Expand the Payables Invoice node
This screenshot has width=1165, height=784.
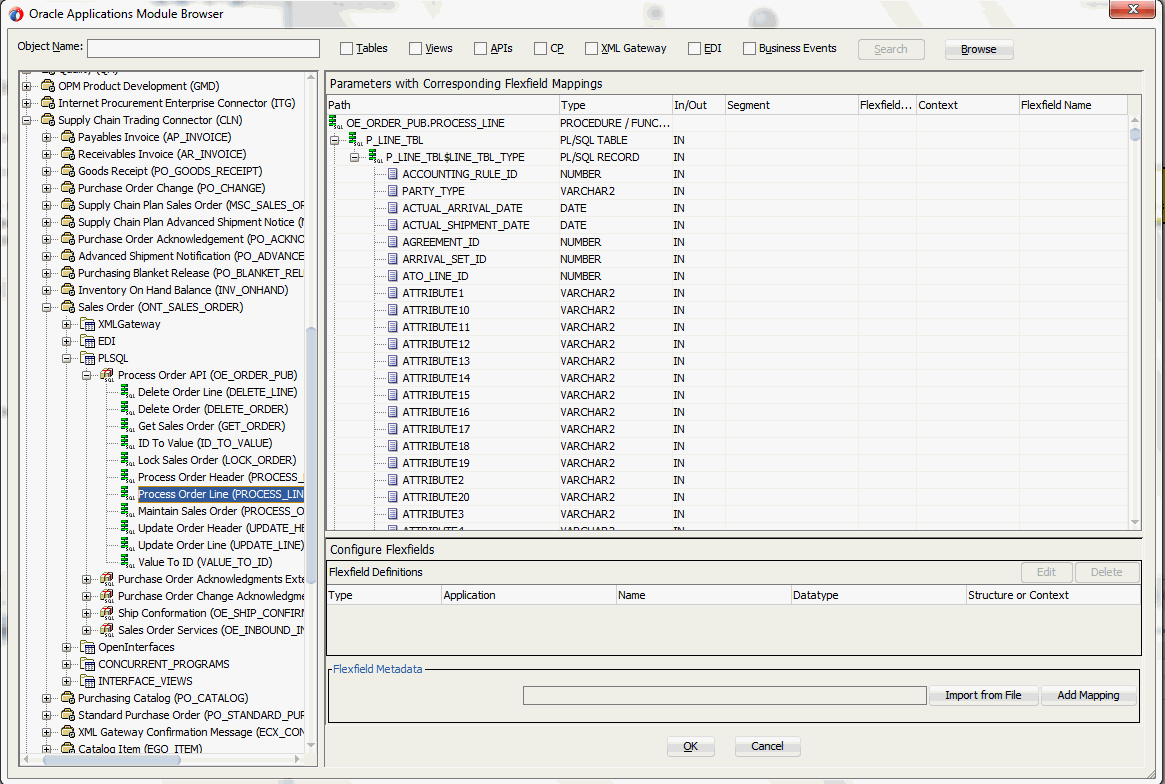click(x=47, y=137)
